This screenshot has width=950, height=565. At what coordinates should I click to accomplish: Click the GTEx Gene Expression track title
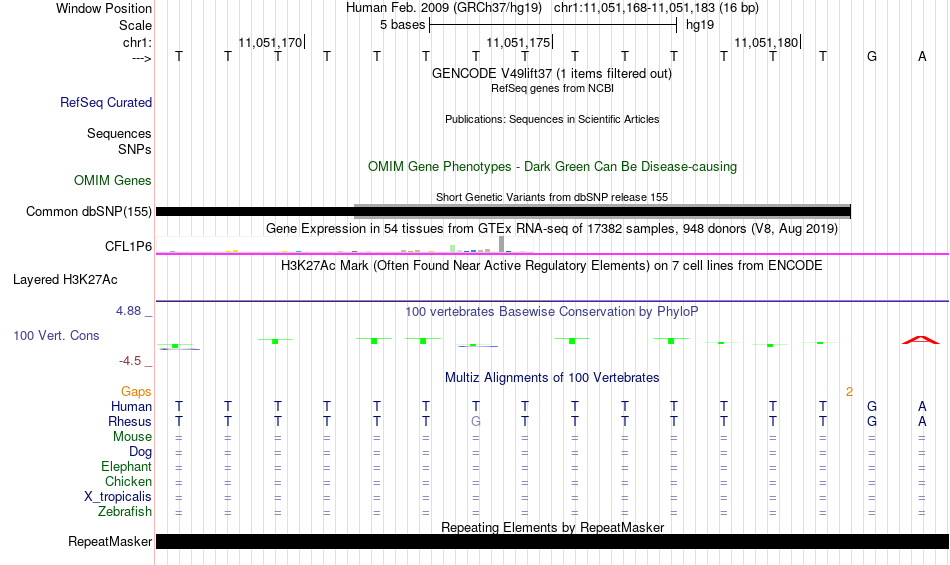[x=552, y=228]
